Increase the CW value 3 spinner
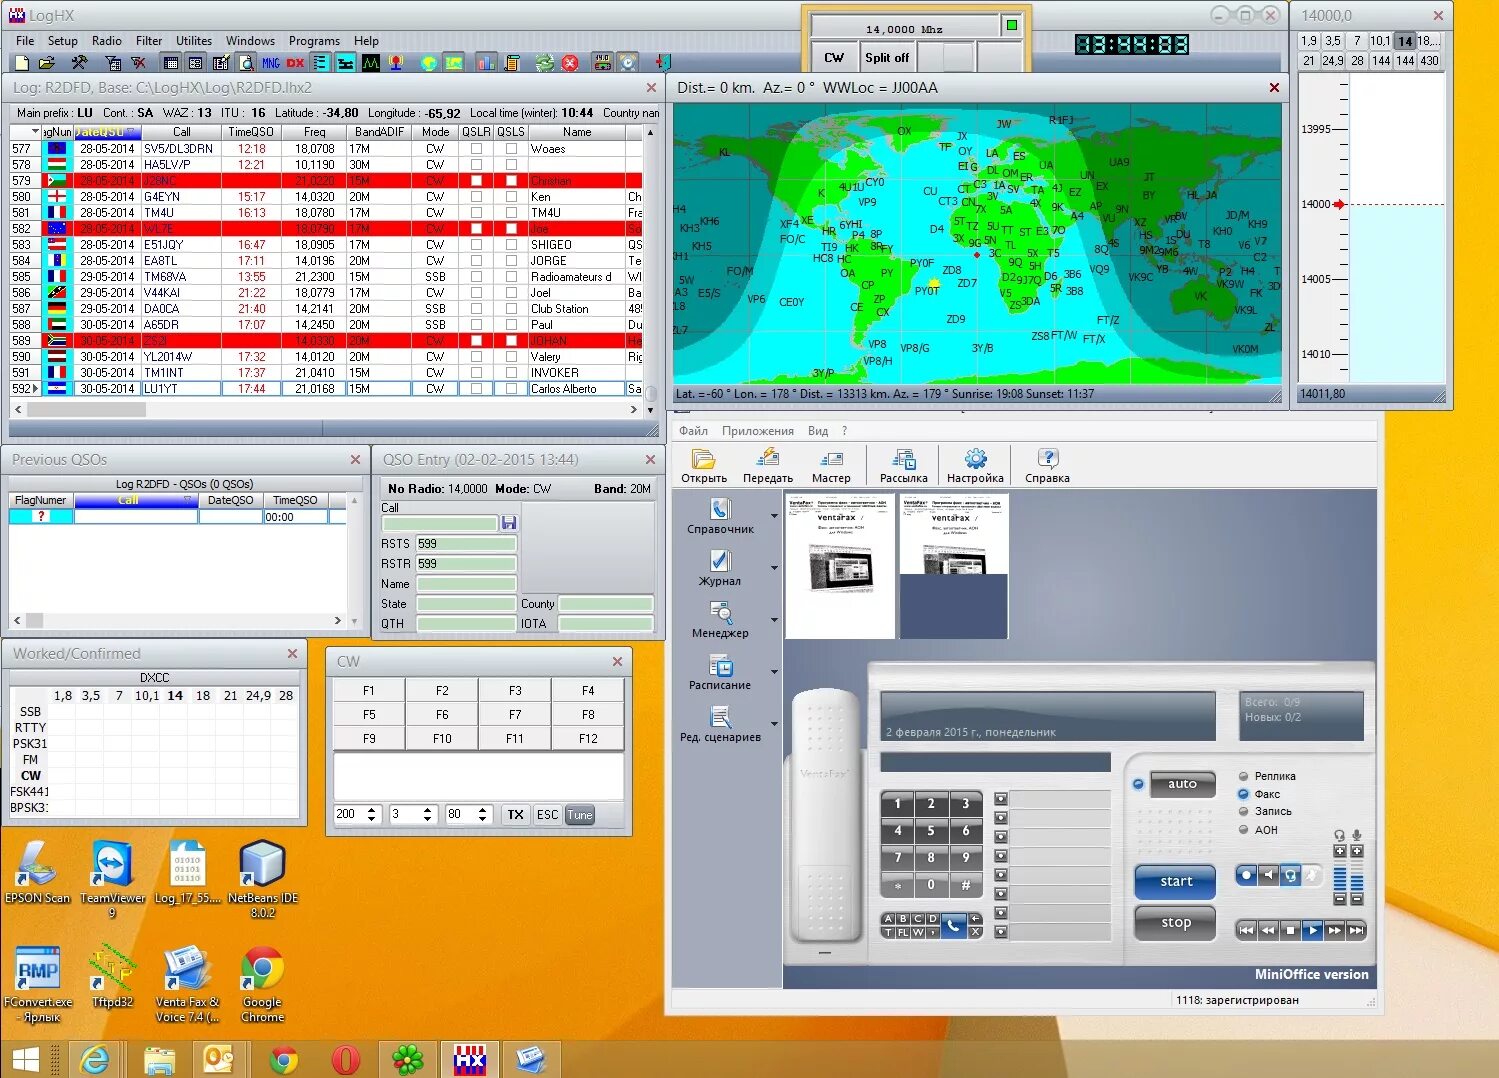This screenshot has width=1499, height=1078. tap(427, 810)
